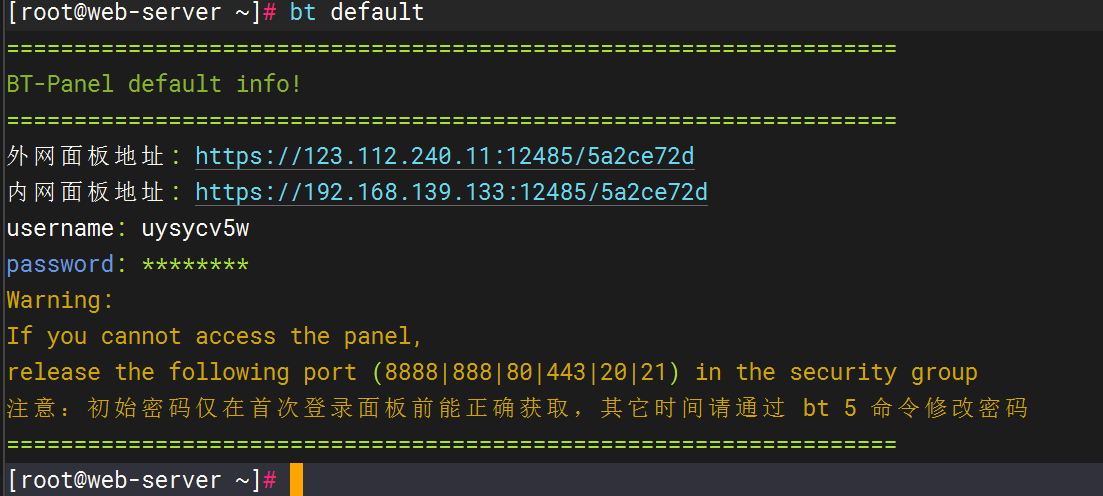This screenshot has width=1103, height=496.
Task: Click the first [root@web-server ~]# prompt
Action: coord(142,13)
